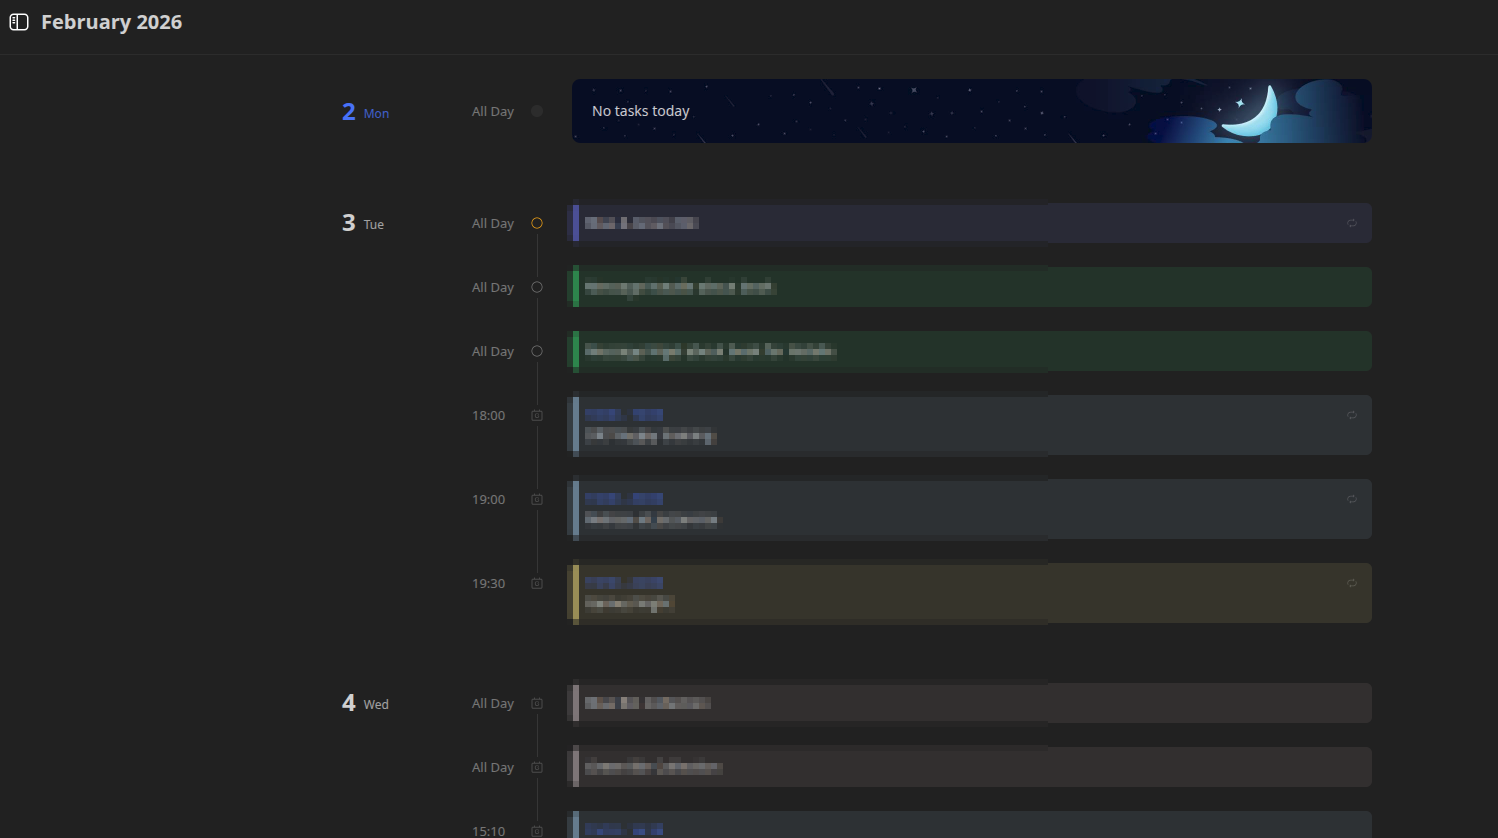The height and width of the screenshot is (838, 1498).
Task: Click repeat icon on the 19:30 event
Action: click(1352, 583)
